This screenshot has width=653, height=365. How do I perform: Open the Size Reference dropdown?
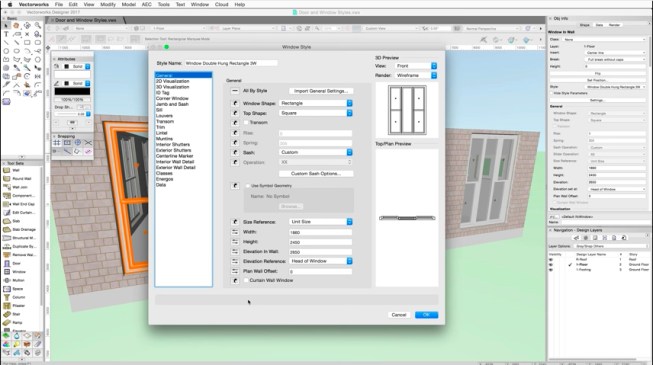coord(321,222)
